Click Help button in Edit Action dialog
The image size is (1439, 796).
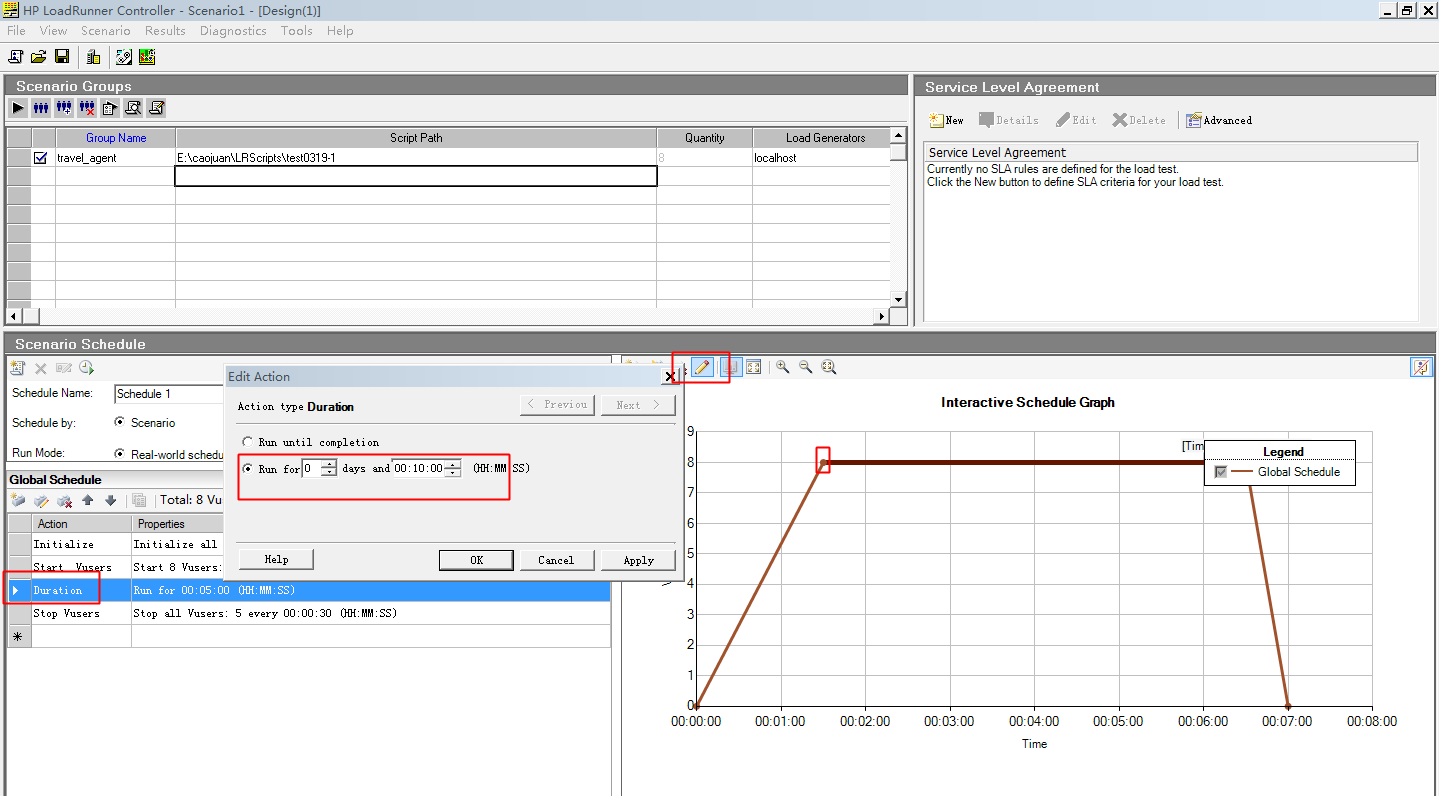coord(276,559)
